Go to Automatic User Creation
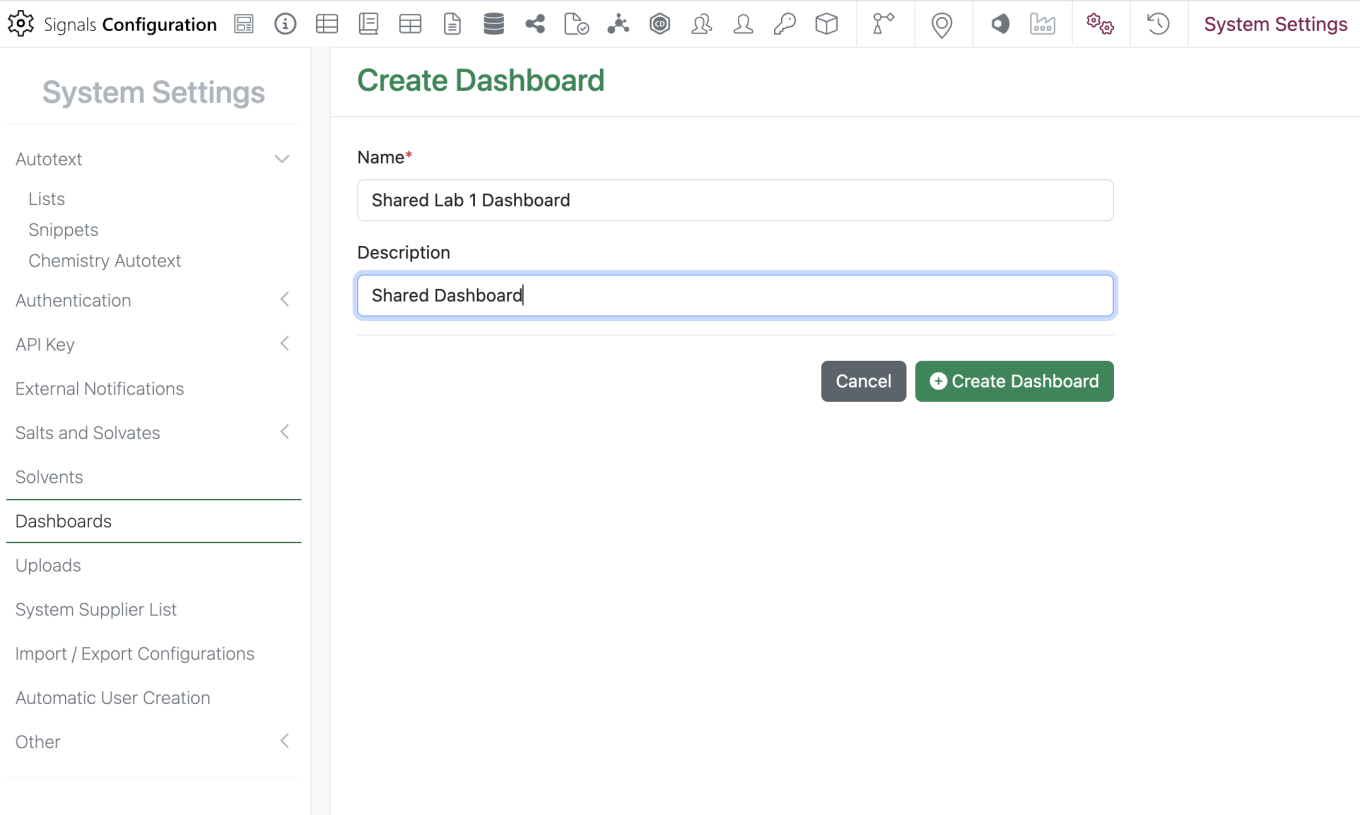This screenshot has height=815, width=1360. pyautogui.click(x=113, y=698)
